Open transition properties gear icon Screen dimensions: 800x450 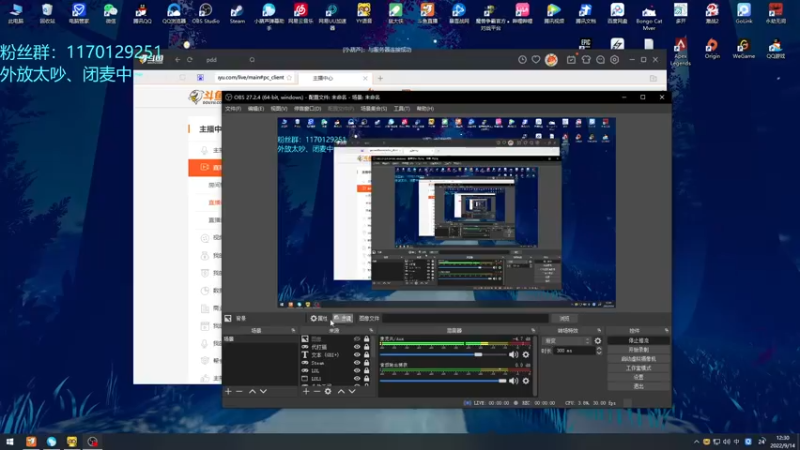tap(598, 341)
